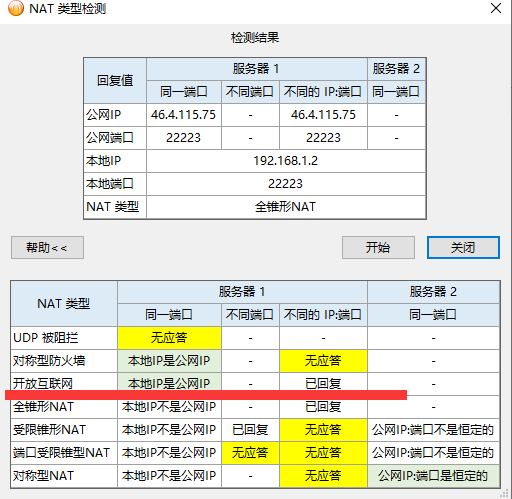Select the 对称型防火墙 row label
The width and height of the screenshot is (512, 499).
point(49,361)
